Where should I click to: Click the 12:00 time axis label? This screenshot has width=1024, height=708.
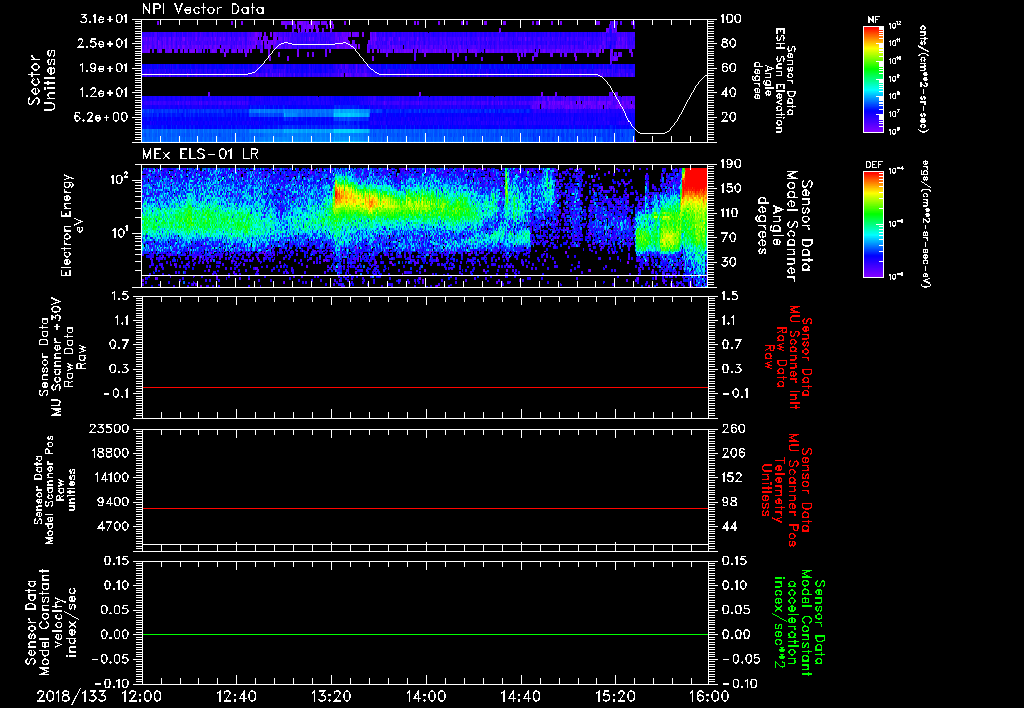coord(142,696)
